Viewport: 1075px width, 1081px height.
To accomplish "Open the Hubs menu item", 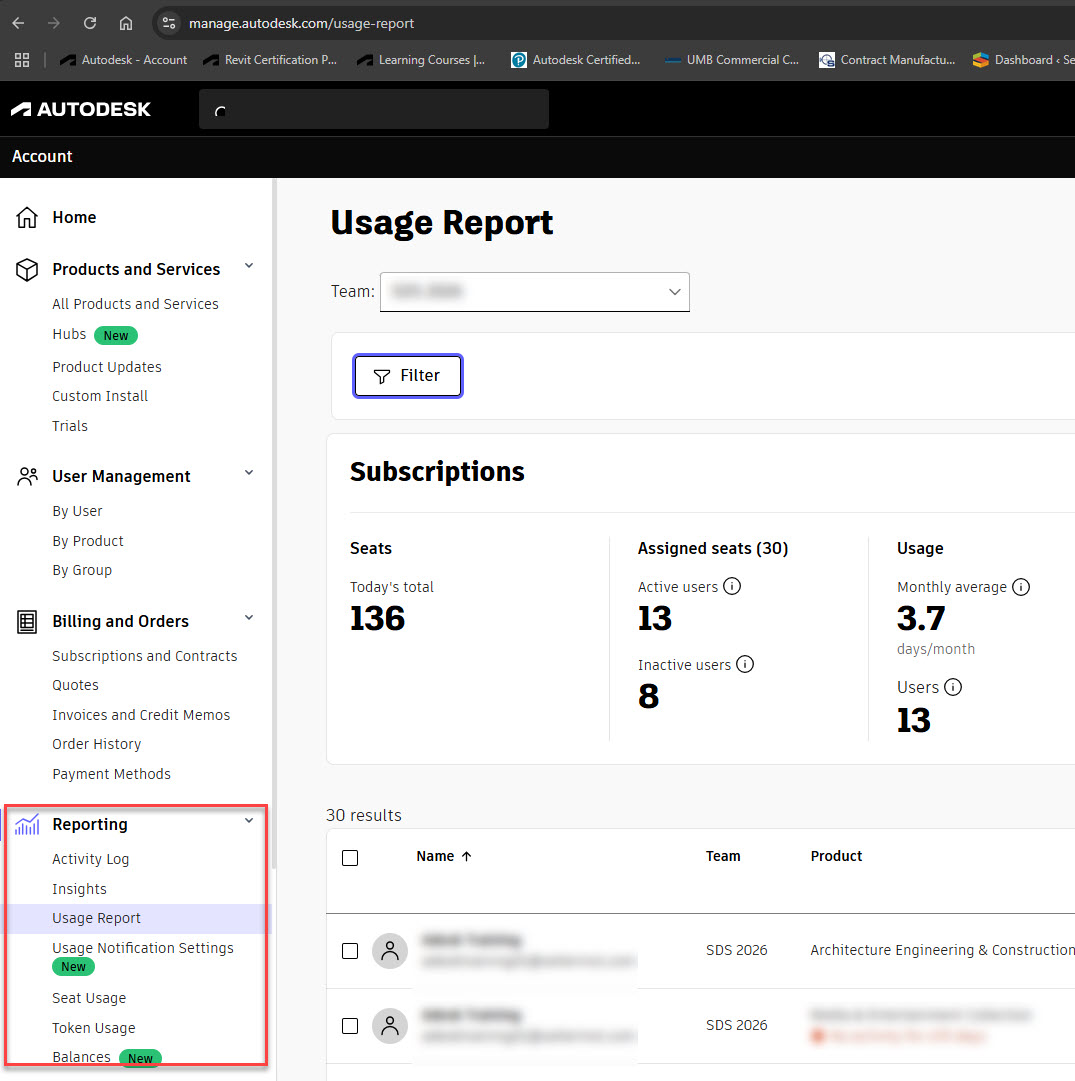I will click(69, 334).
